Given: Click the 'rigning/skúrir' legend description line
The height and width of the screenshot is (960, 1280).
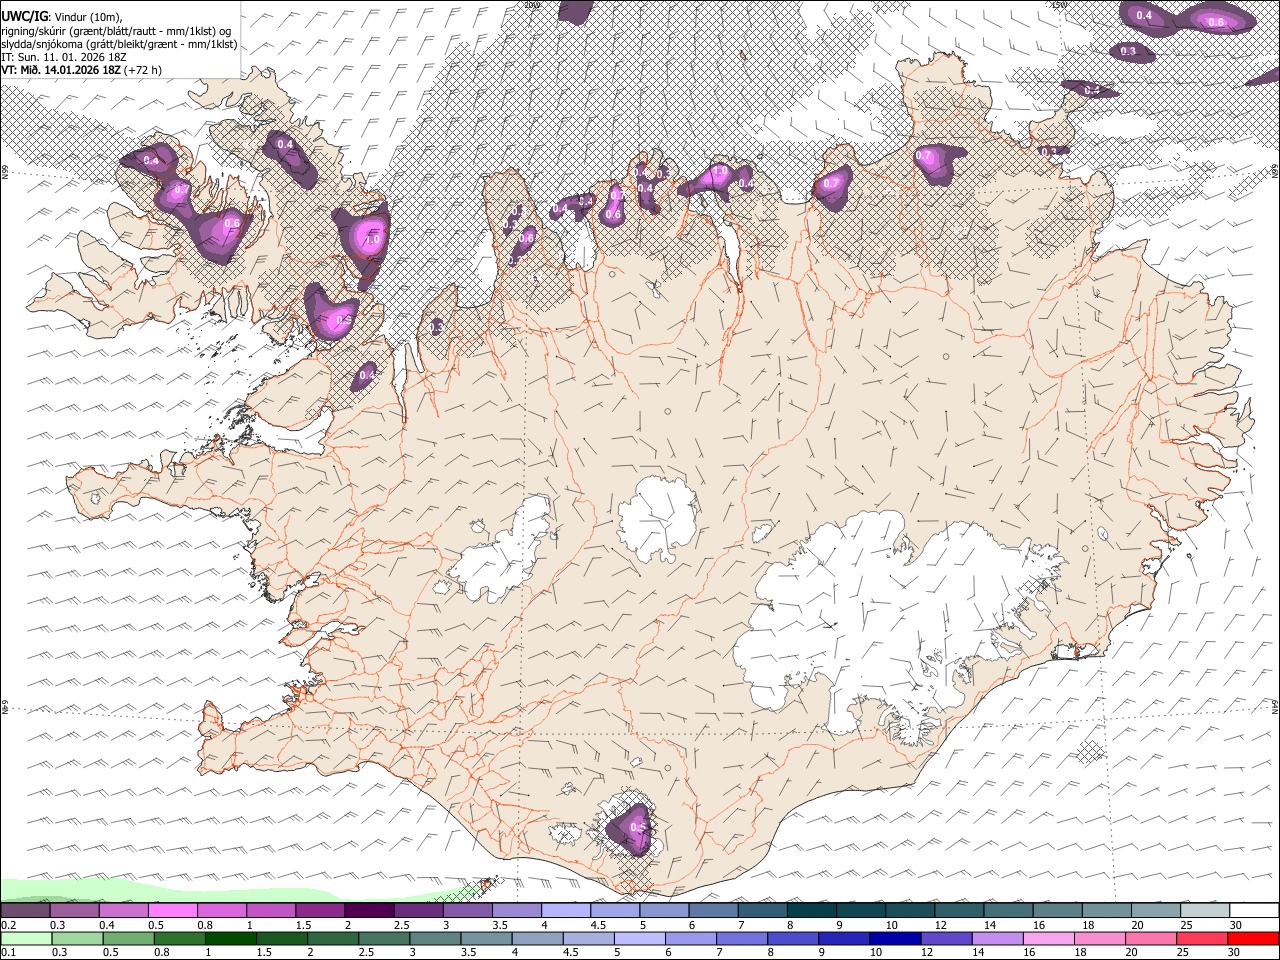Looking at the screenshot, I should [x=116, y=30].
